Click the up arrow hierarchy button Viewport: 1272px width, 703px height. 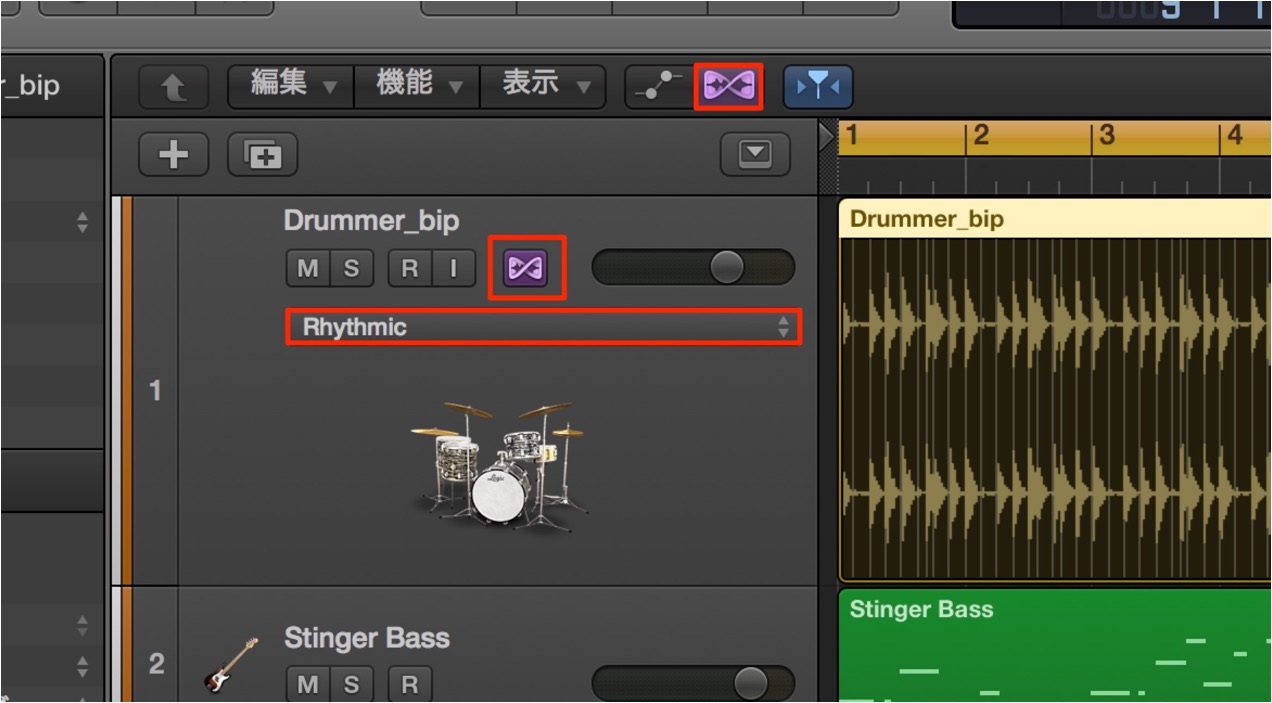click(x=174, y=88)
